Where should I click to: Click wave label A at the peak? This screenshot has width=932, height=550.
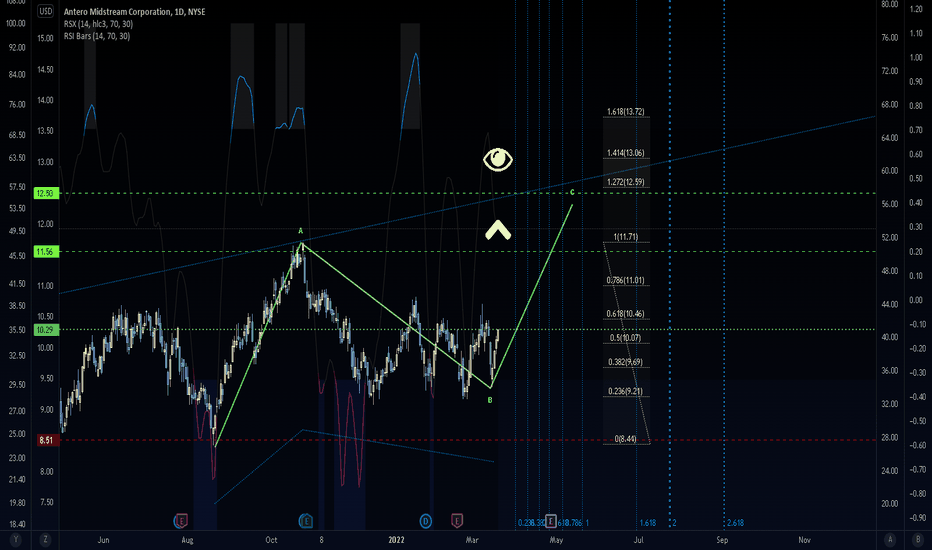[301, 231]
